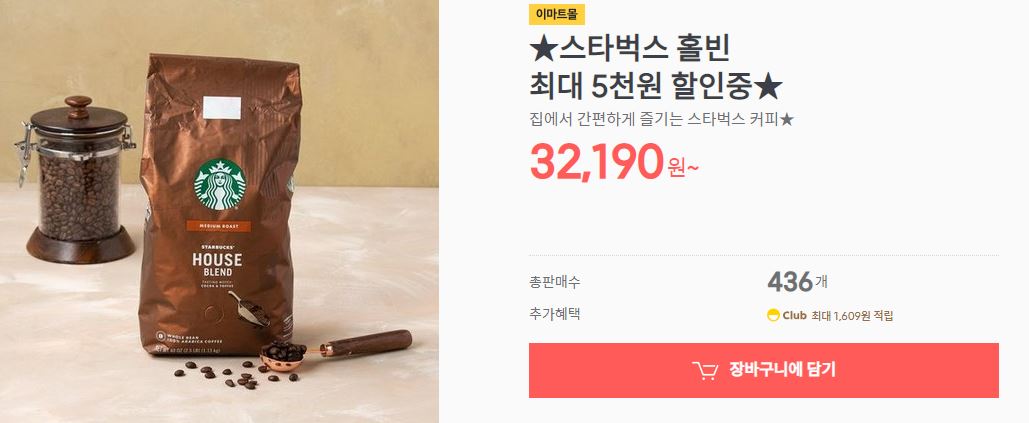Click the Club label text
Viewport: 1029px width, 423px height.
(x=794, y=315)
